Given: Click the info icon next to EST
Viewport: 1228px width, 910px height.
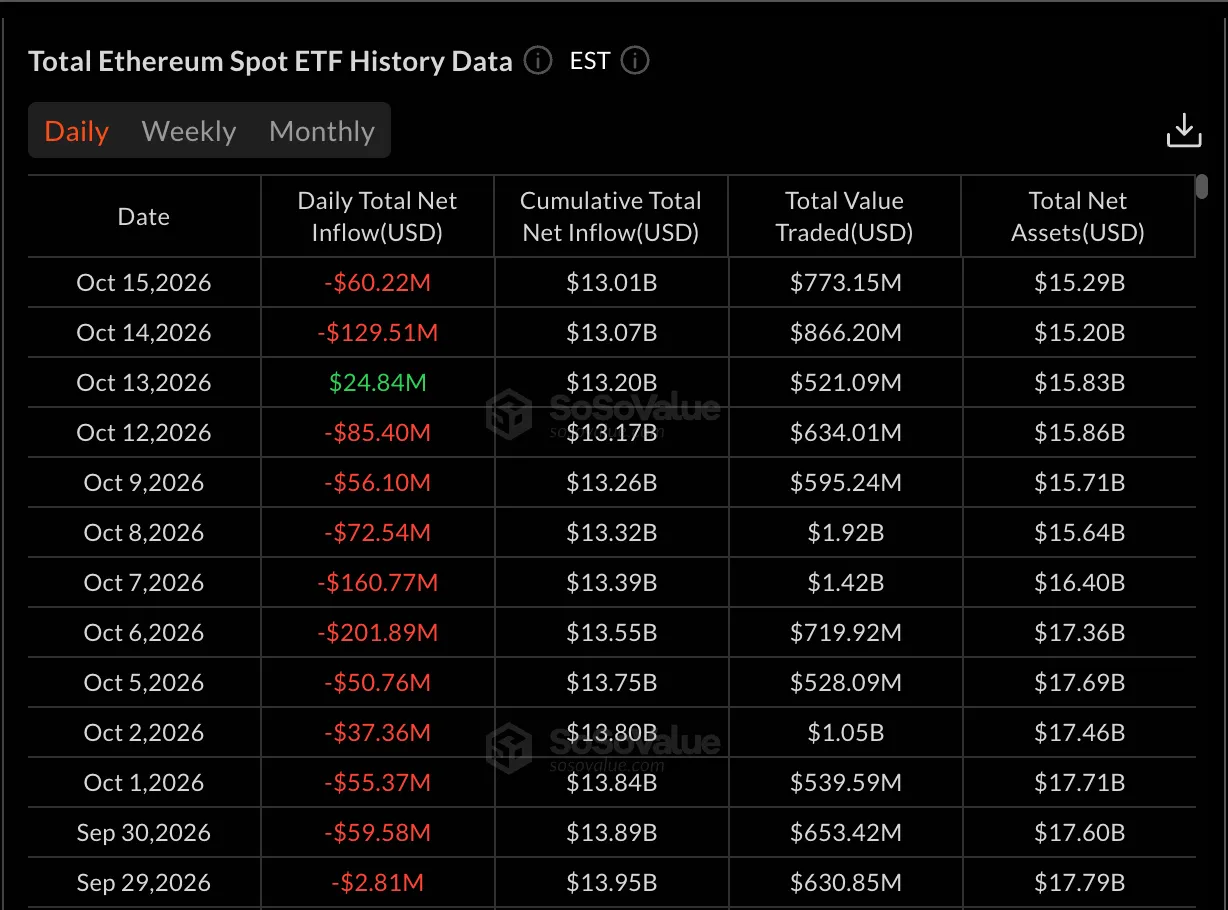Looking at the screenshot, I should click(635, 61).
